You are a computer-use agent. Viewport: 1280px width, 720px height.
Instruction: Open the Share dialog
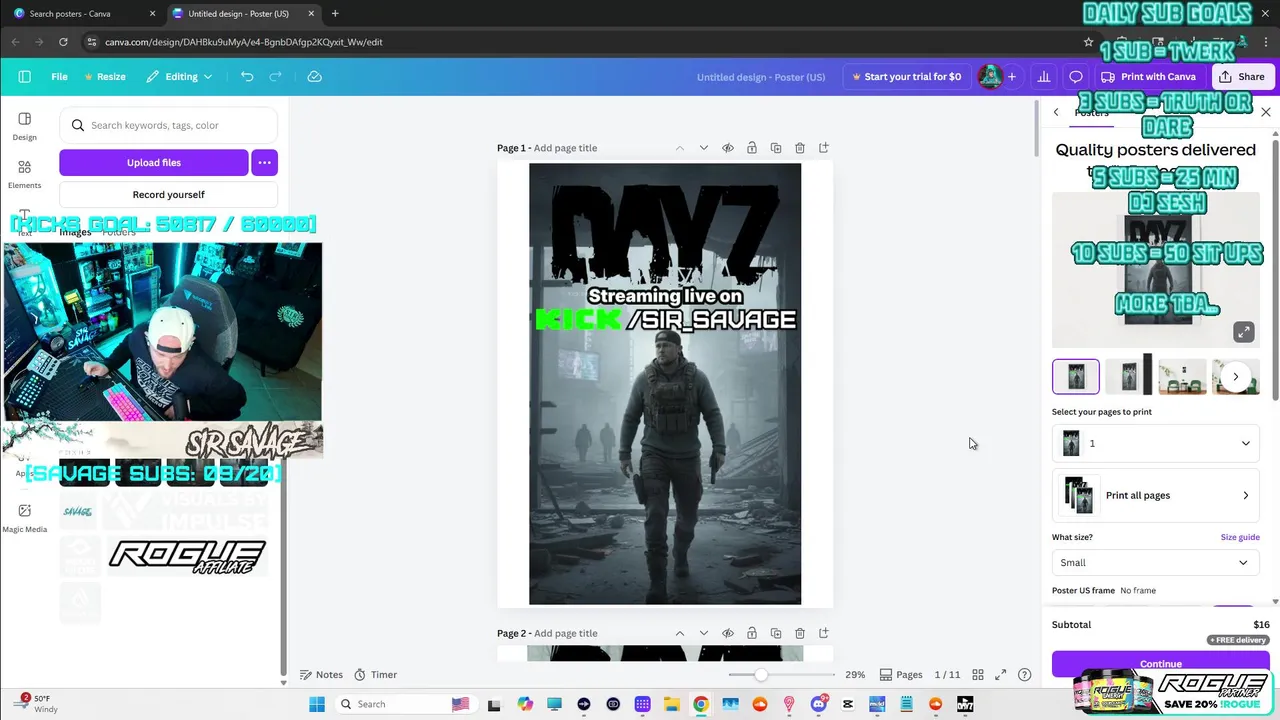pyautogui.click(x=1242, y=76)
